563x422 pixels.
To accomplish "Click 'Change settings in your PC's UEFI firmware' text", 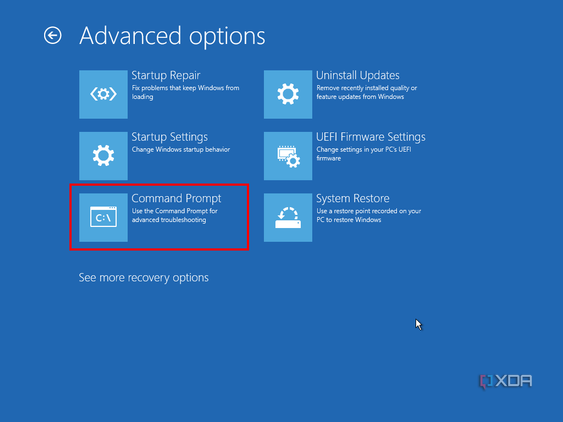I will (364, 154).
